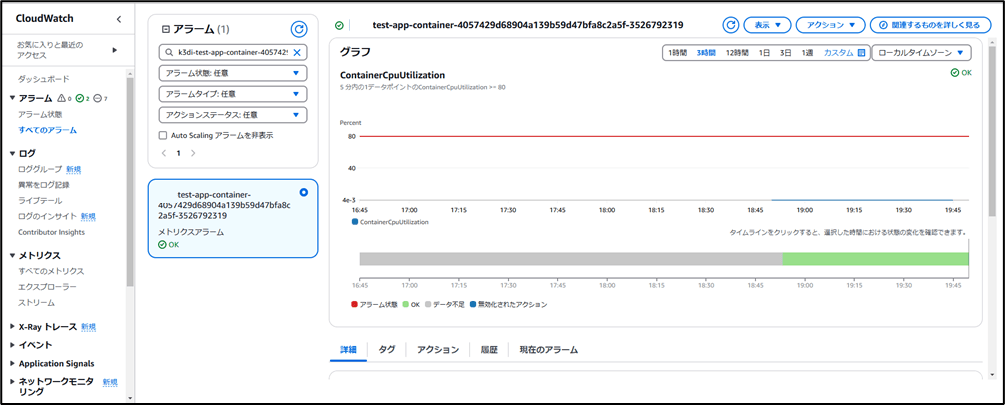This screenshot has width=1005, height=405.
Task: Open ダッシュボード in sidebar
Action: click(44, 79)
